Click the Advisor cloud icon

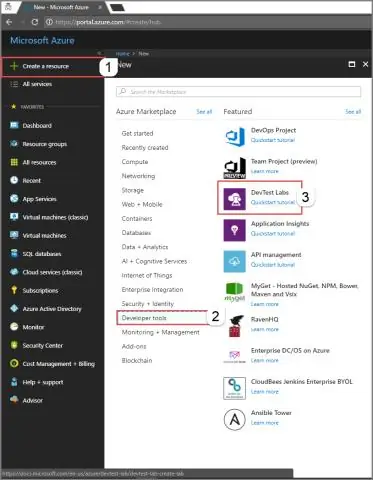pos(14,400)
